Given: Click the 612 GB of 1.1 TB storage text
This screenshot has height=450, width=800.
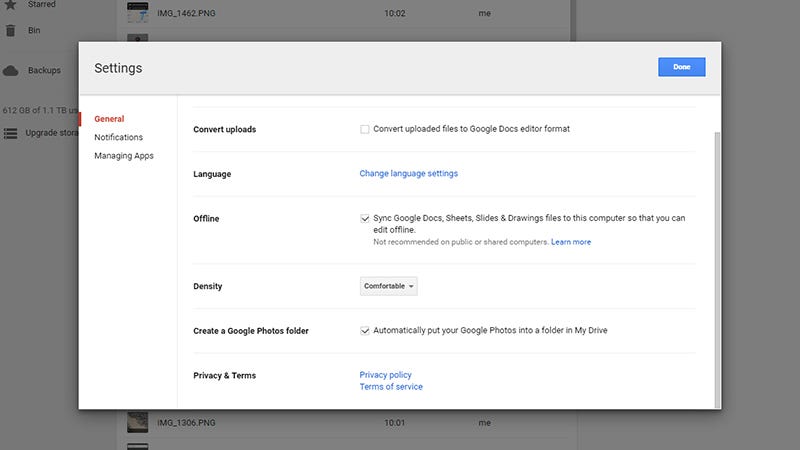Looking at the screenshot, I should pos(40,110).
